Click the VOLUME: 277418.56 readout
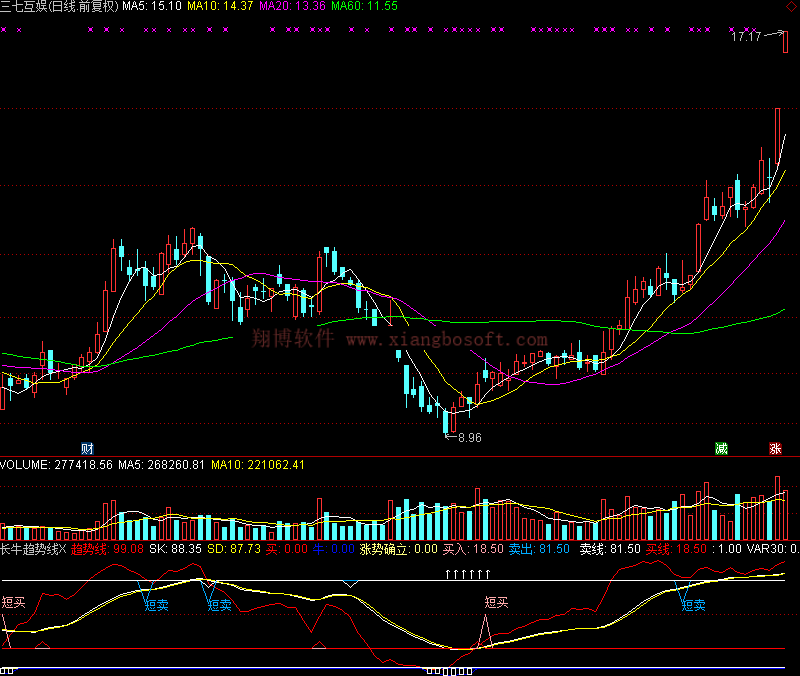Image resolution: width=800 pixels, height=676 pixels. 56,465
